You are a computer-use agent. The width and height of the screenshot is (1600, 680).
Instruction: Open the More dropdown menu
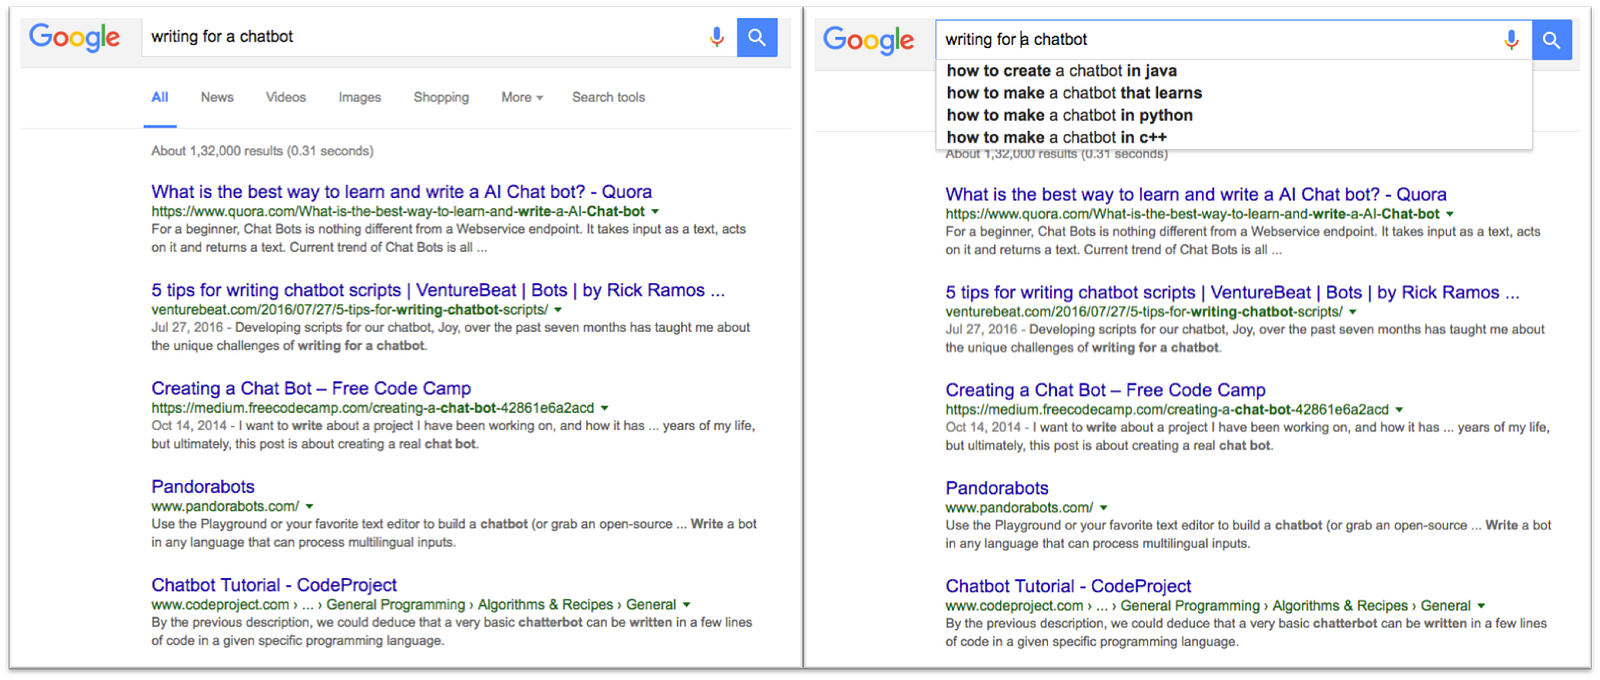pyautogui.click(x=522, y=97)
